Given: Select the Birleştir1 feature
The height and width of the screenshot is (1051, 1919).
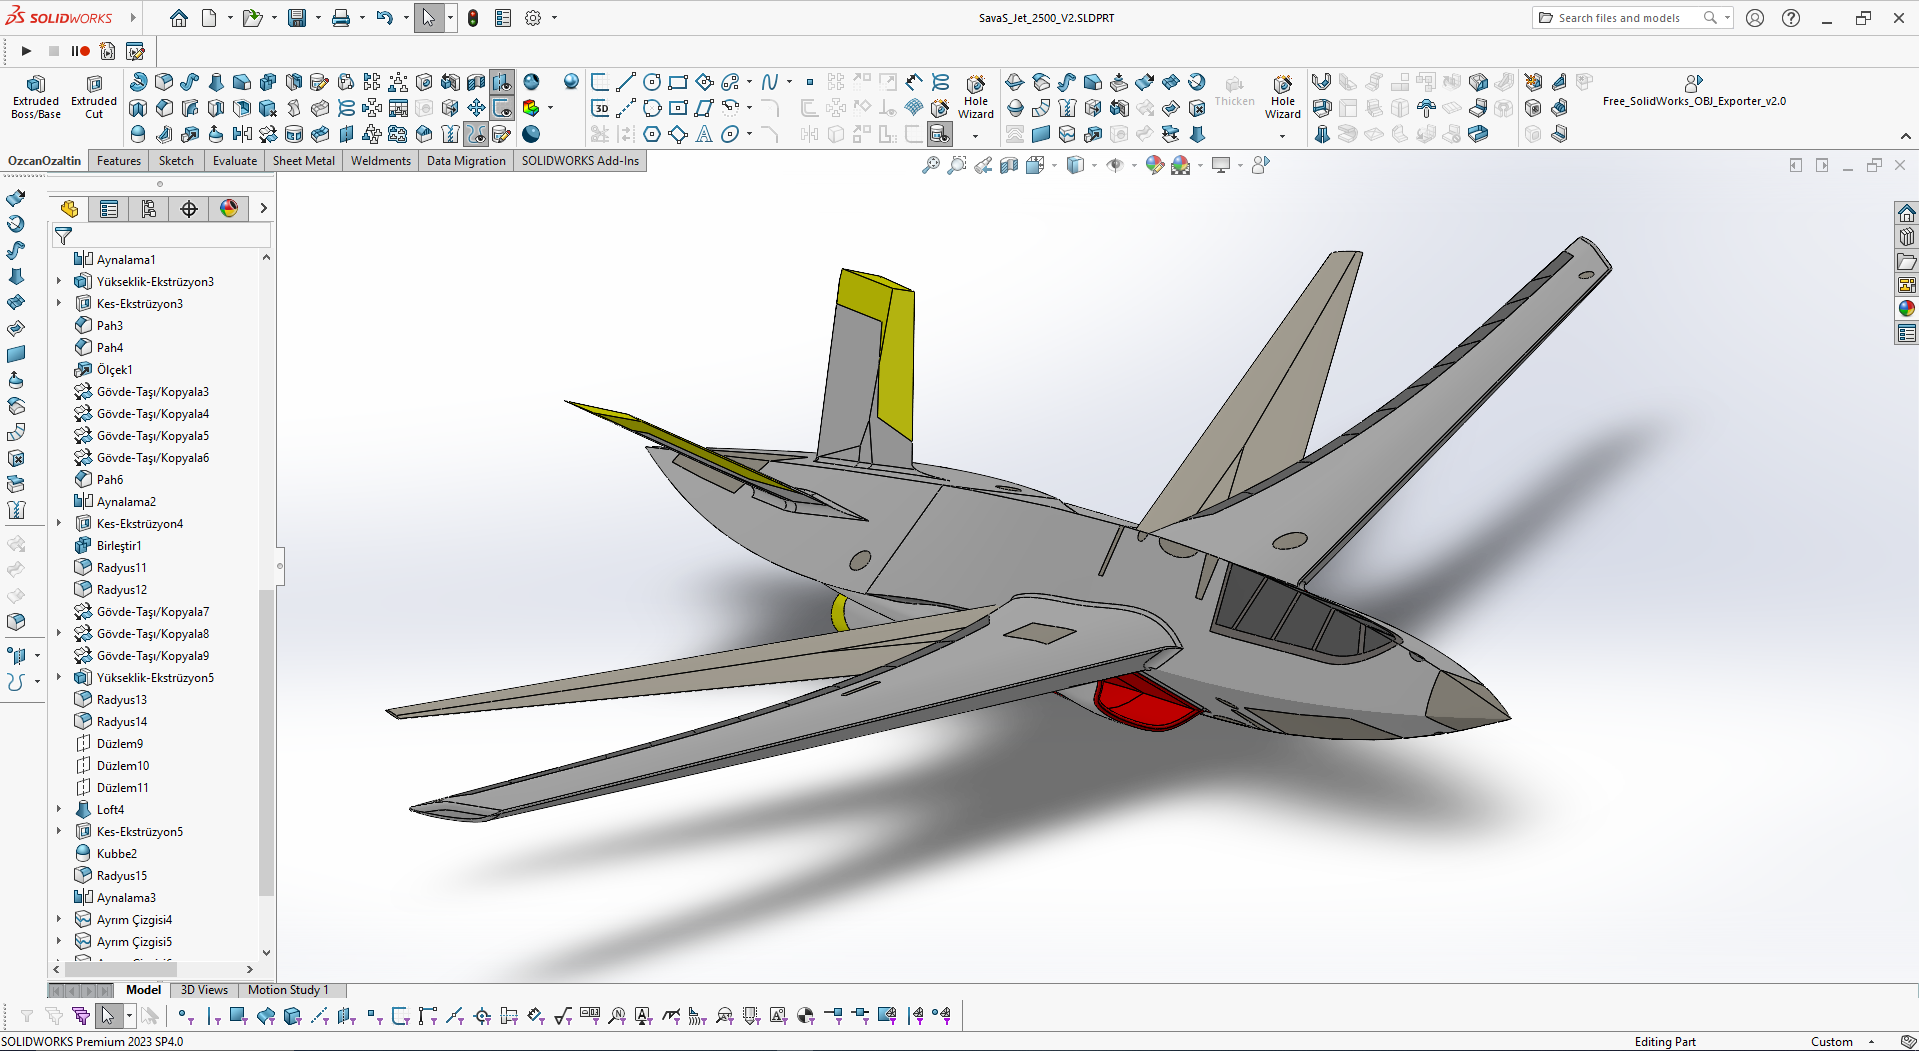Looking at the screenshot, I should click(119, 545).
